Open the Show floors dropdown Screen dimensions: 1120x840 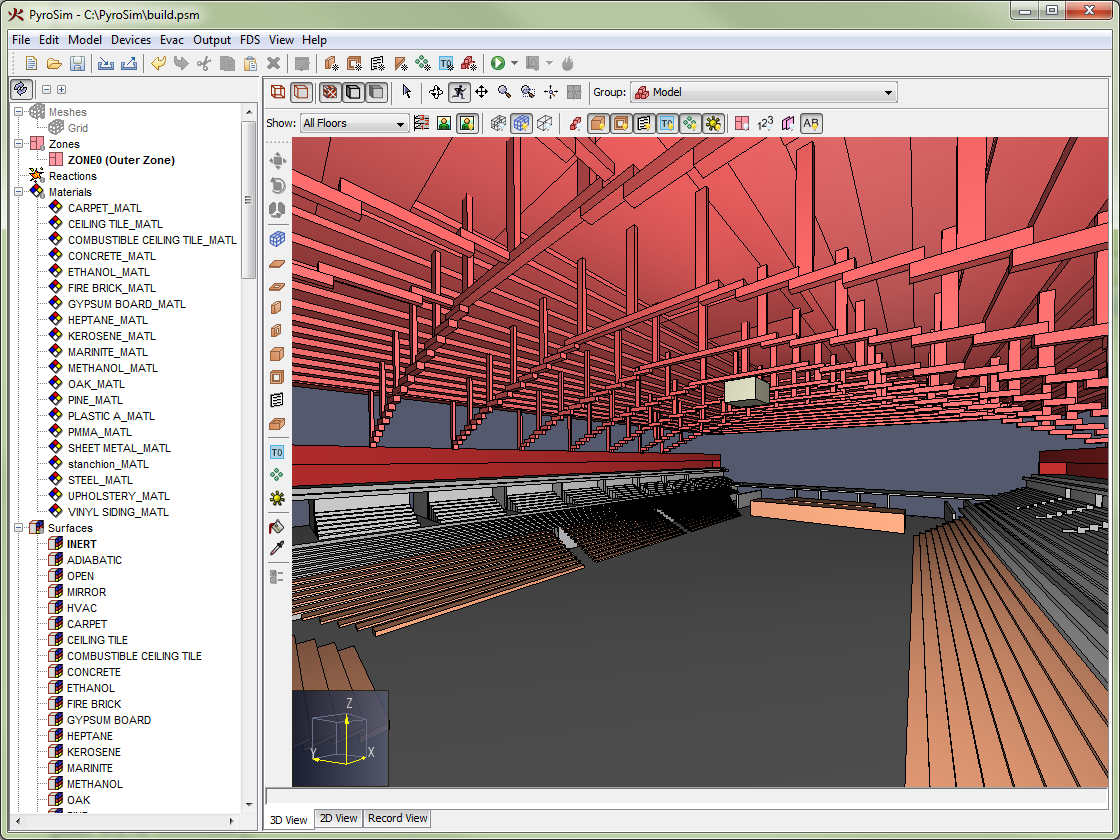point(354,123)
